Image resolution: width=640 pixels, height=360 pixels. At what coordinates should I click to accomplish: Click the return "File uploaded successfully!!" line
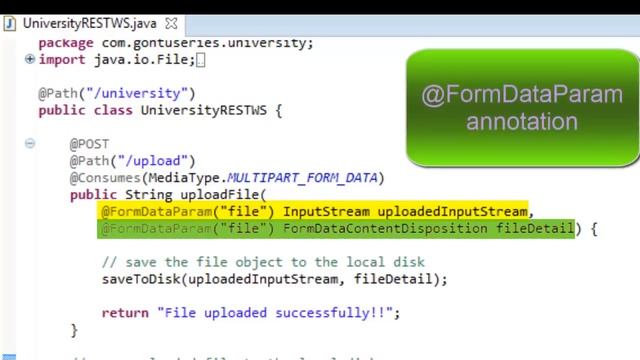251,313
